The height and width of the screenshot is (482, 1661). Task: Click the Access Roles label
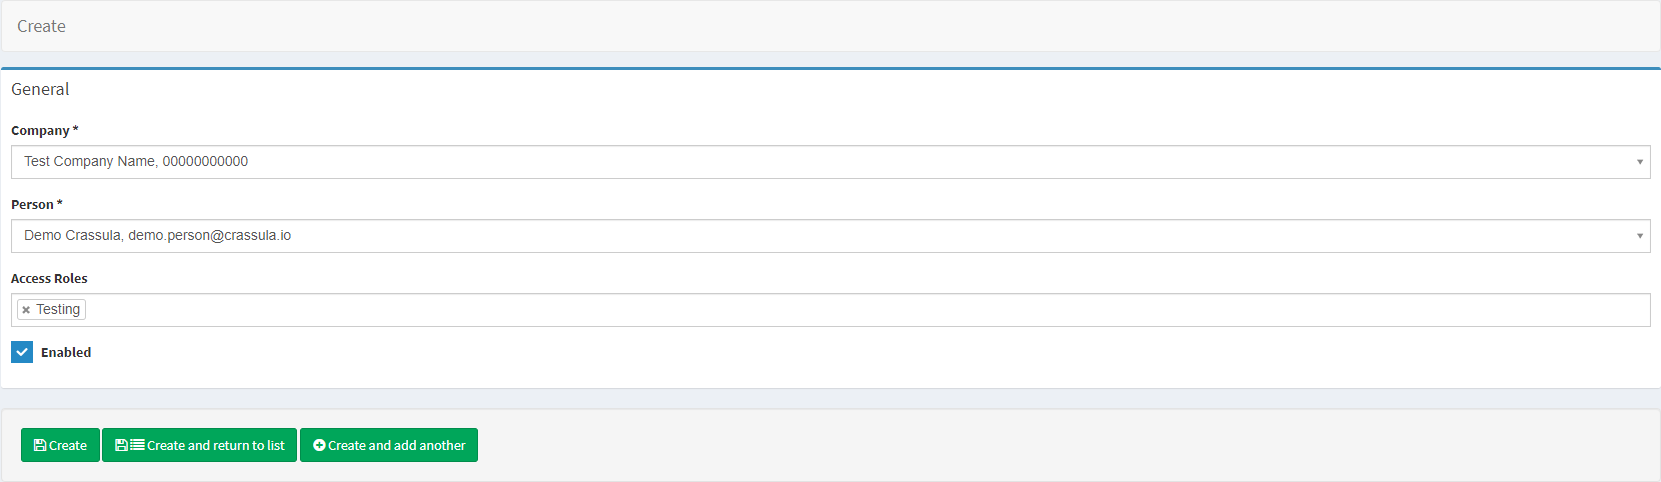point(49,278)
